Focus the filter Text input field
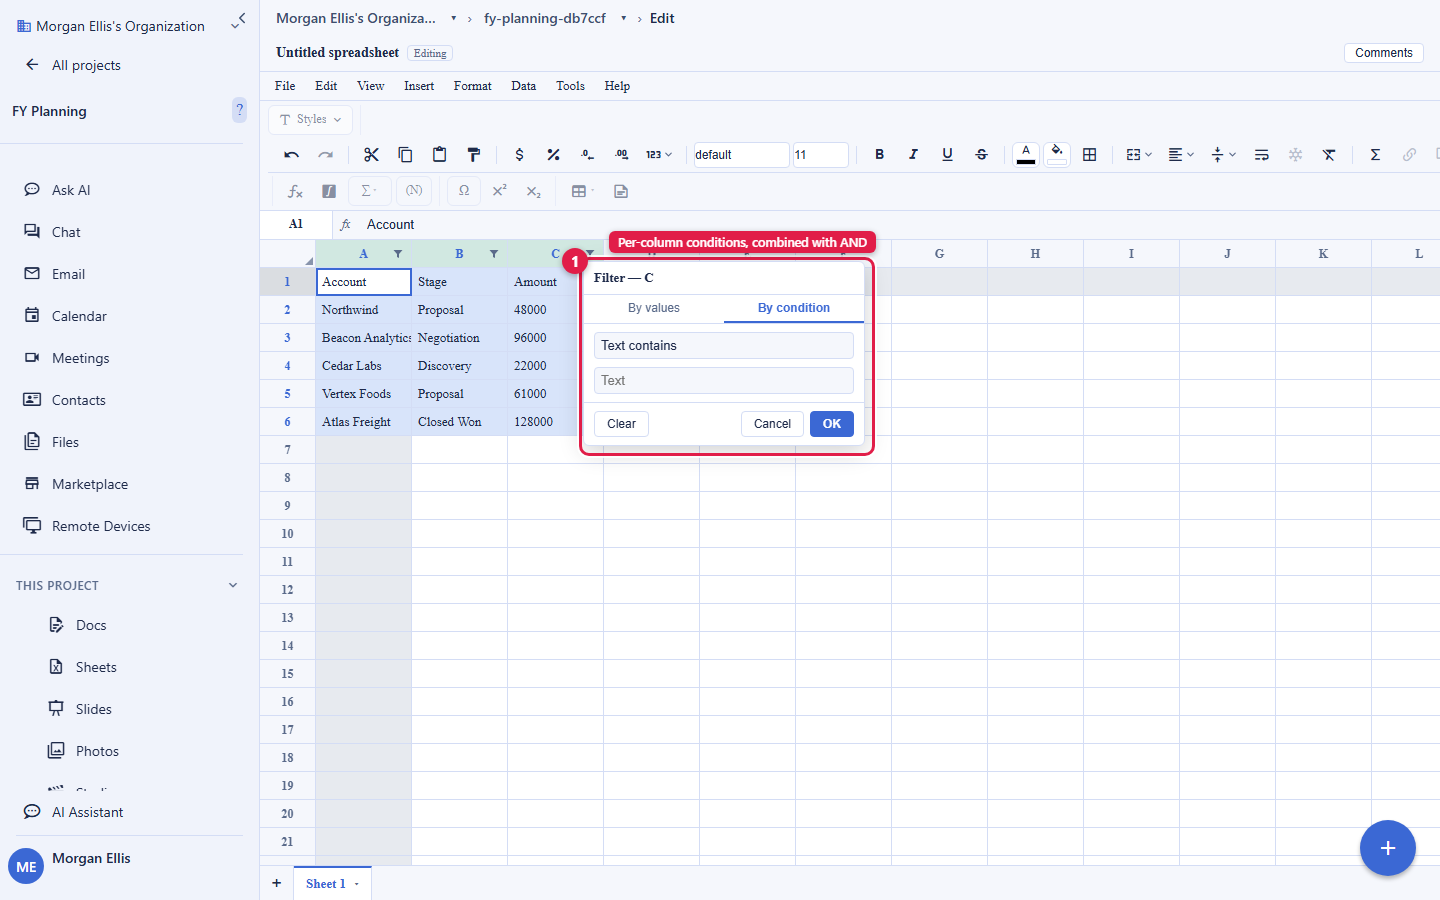1440x900 pixels. pos(724,381)
